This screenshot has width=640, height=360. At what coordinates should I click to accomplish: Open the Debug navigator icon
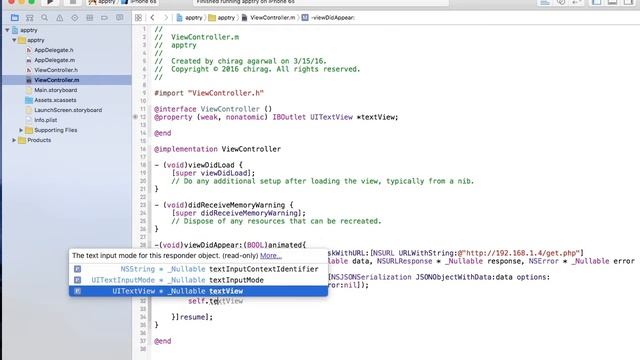(x=89, y=18)
